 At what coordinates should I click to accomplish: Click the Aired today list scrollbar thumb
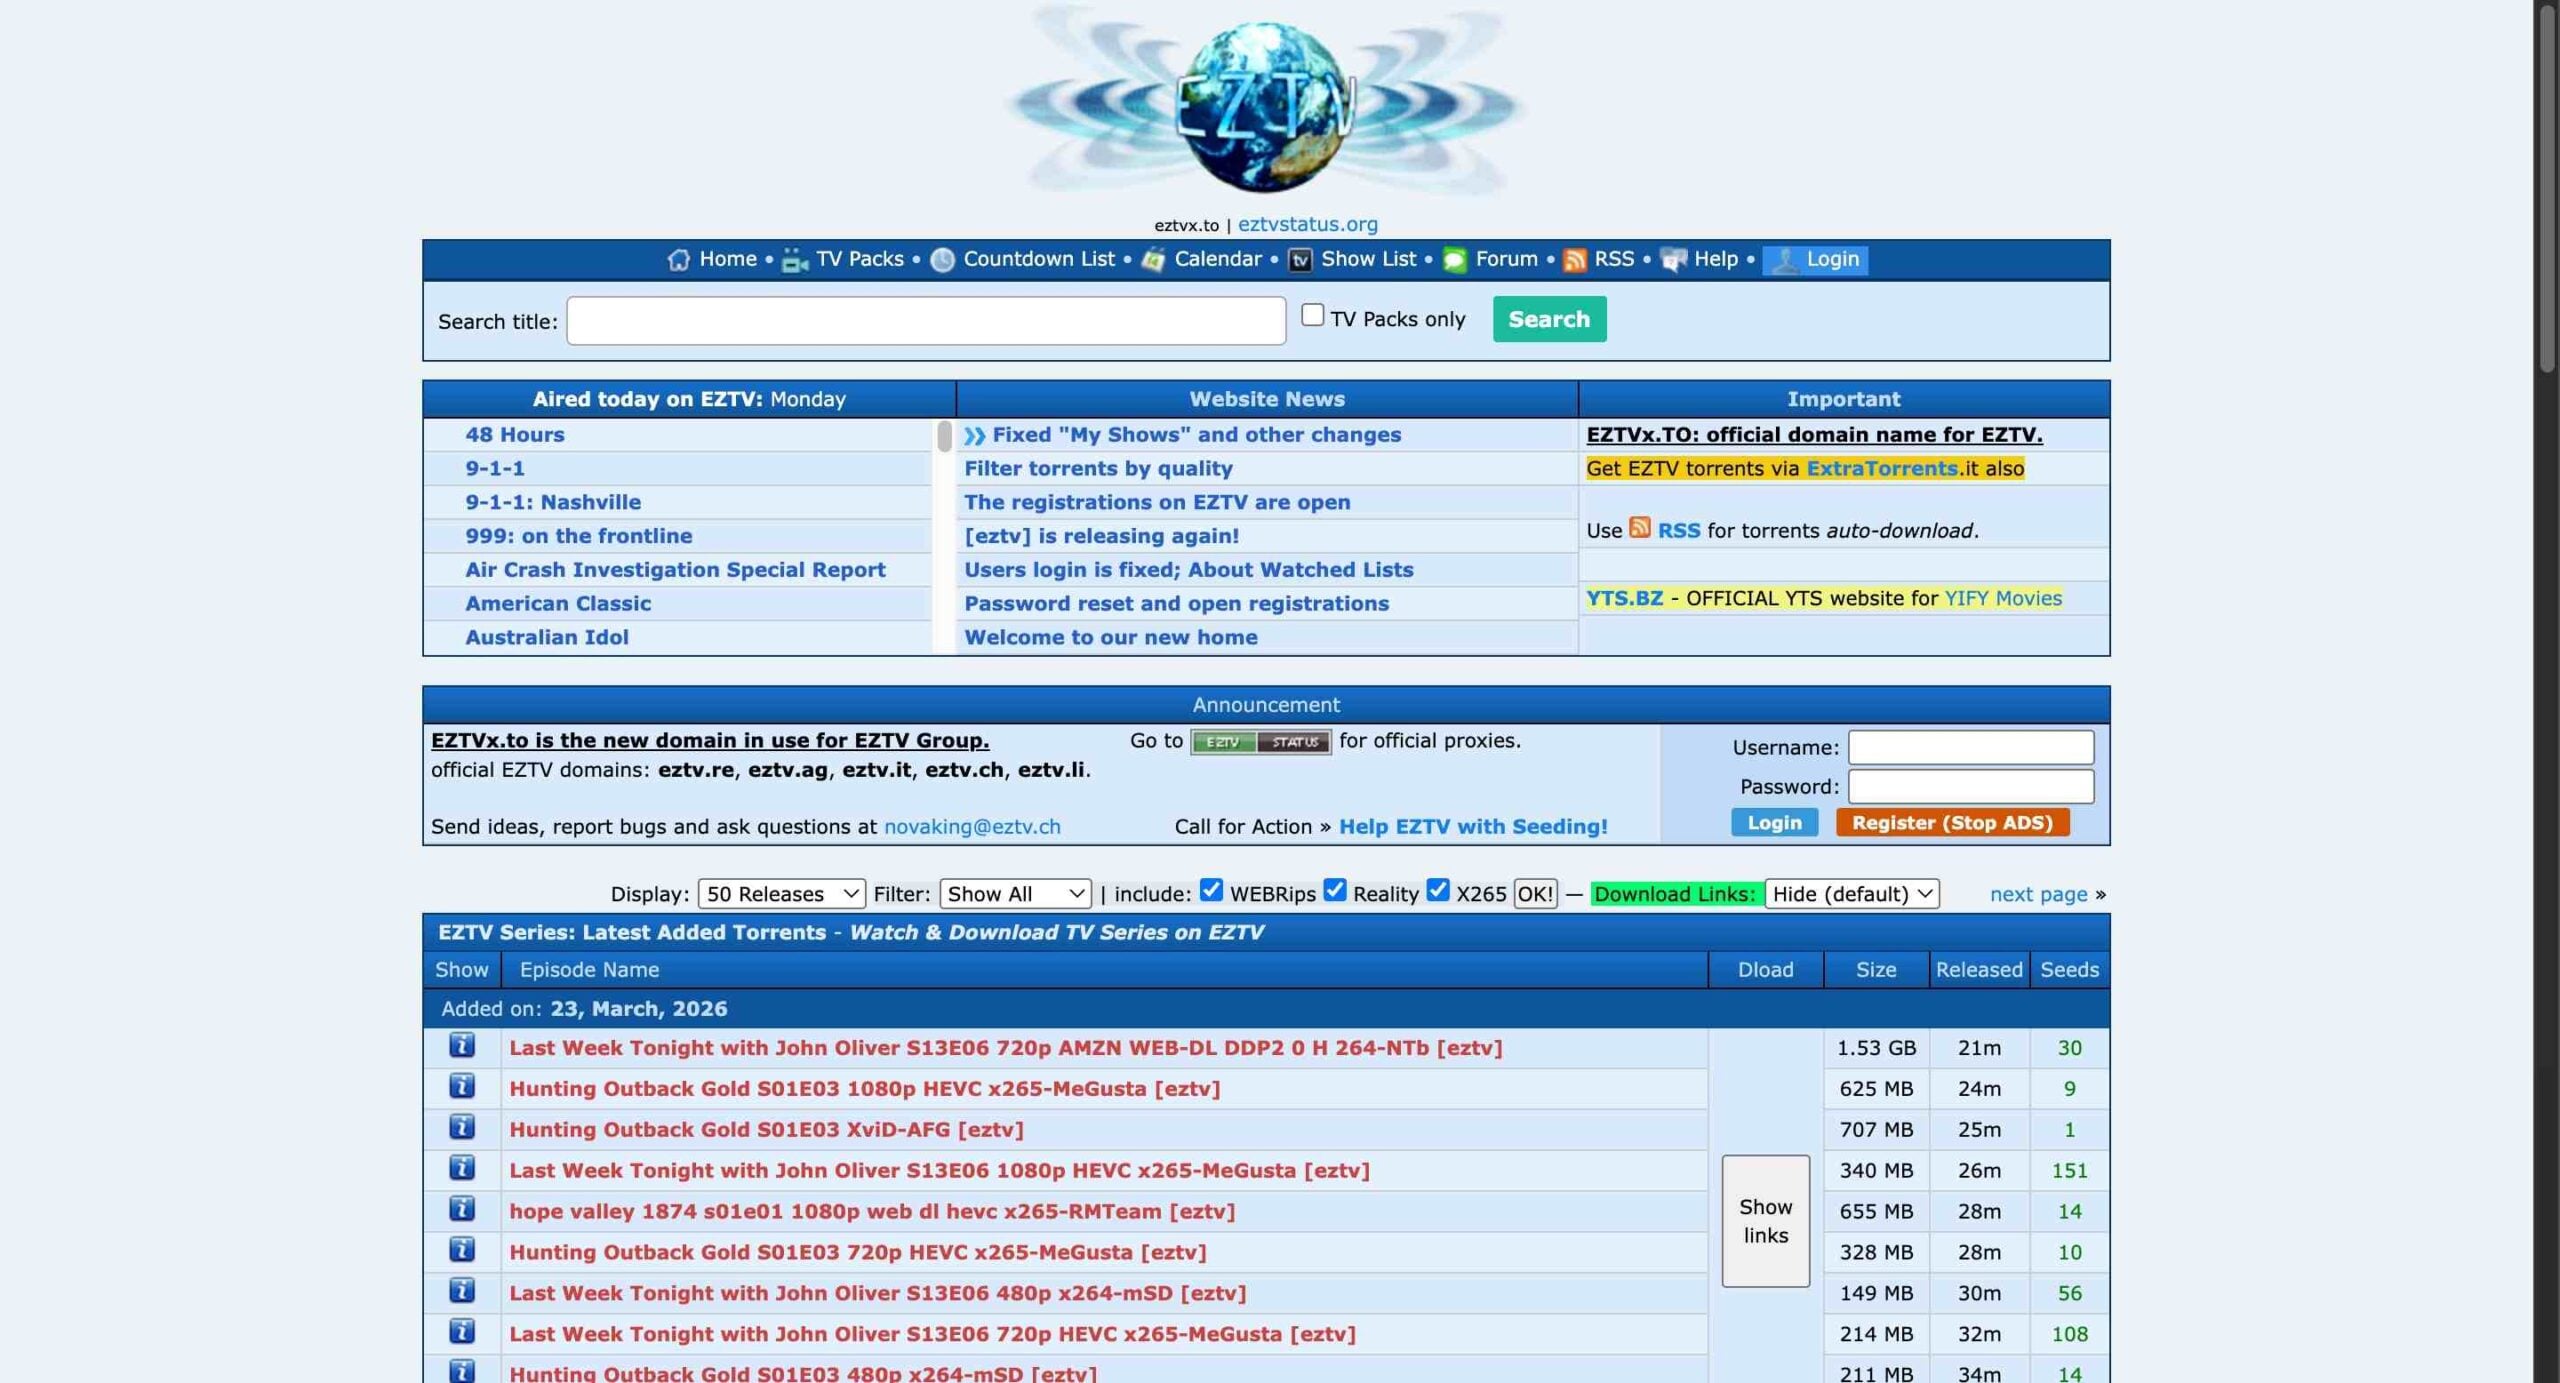[944, 437]
